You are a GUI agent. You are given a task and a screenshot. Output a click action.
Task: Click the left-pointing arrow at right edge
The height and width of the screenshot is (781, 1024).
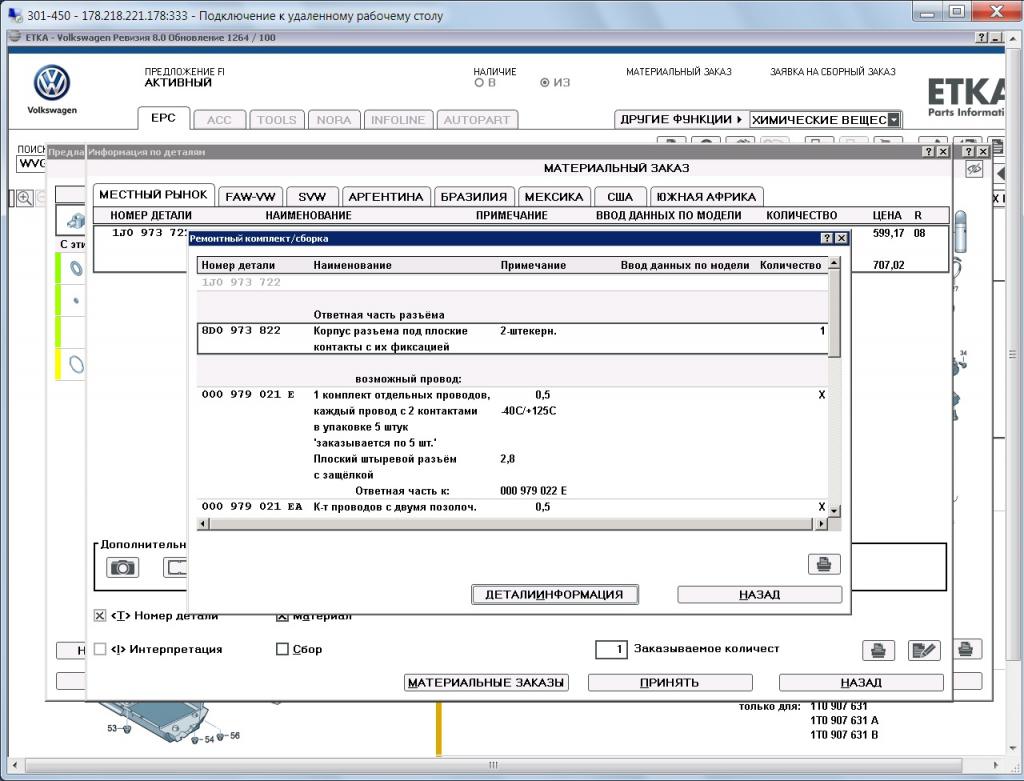point(1000,174)
